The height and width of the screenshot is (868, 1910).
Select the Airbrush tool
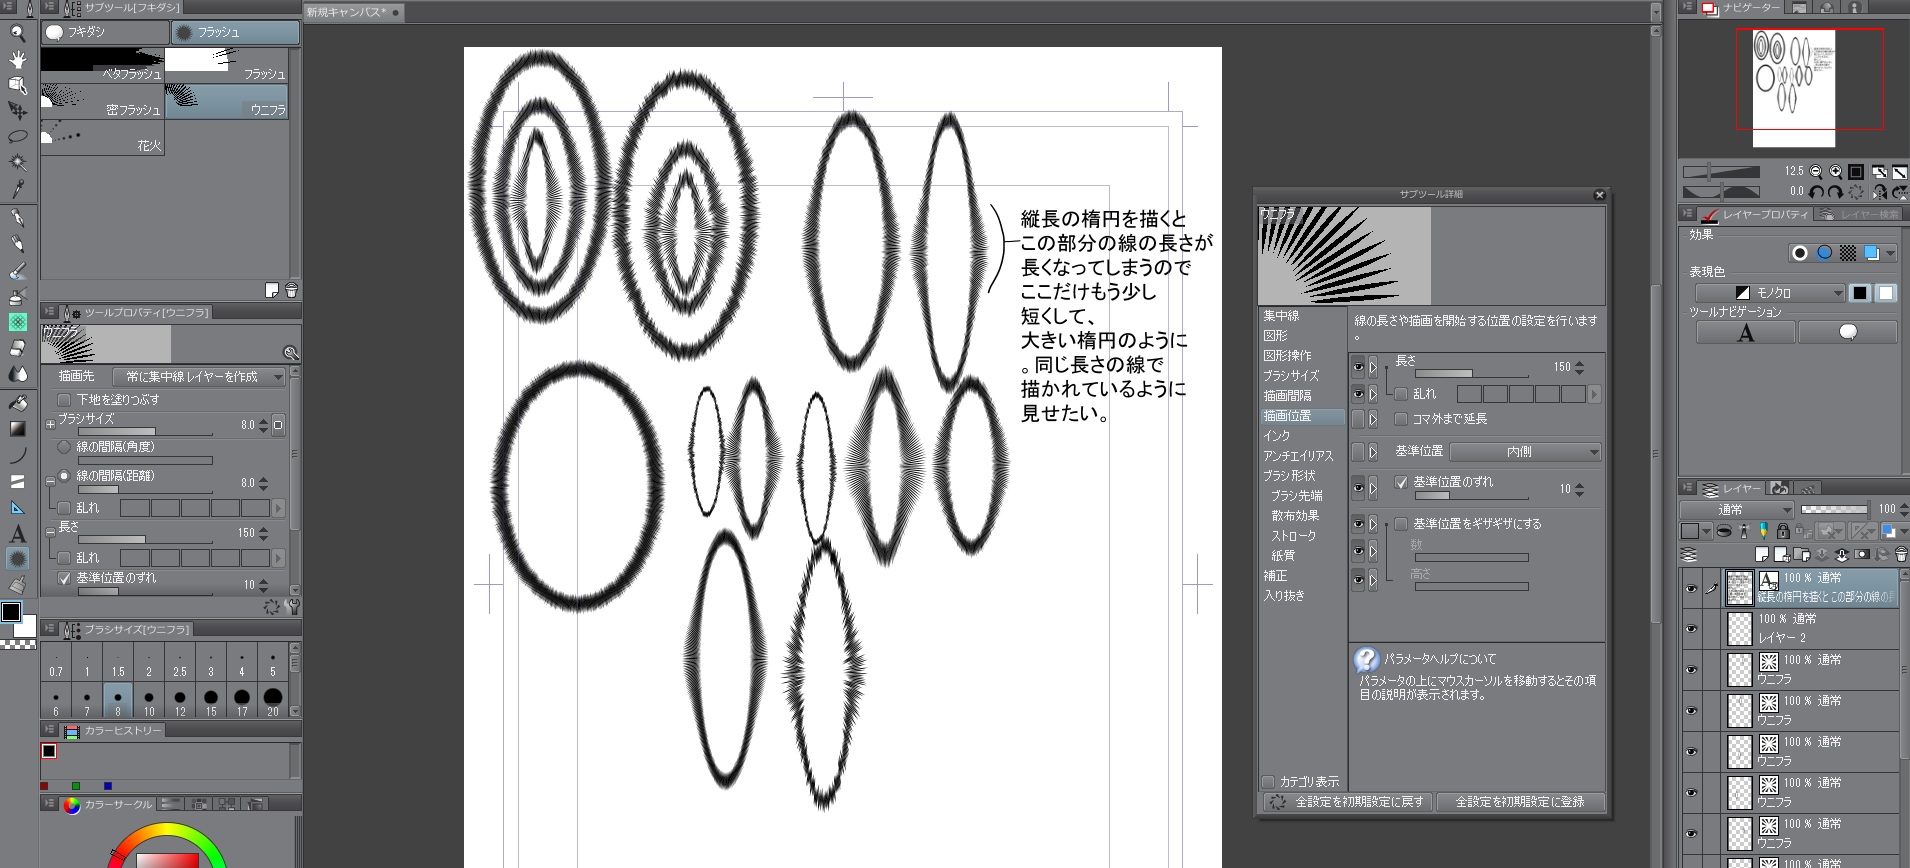pos(17,297)
